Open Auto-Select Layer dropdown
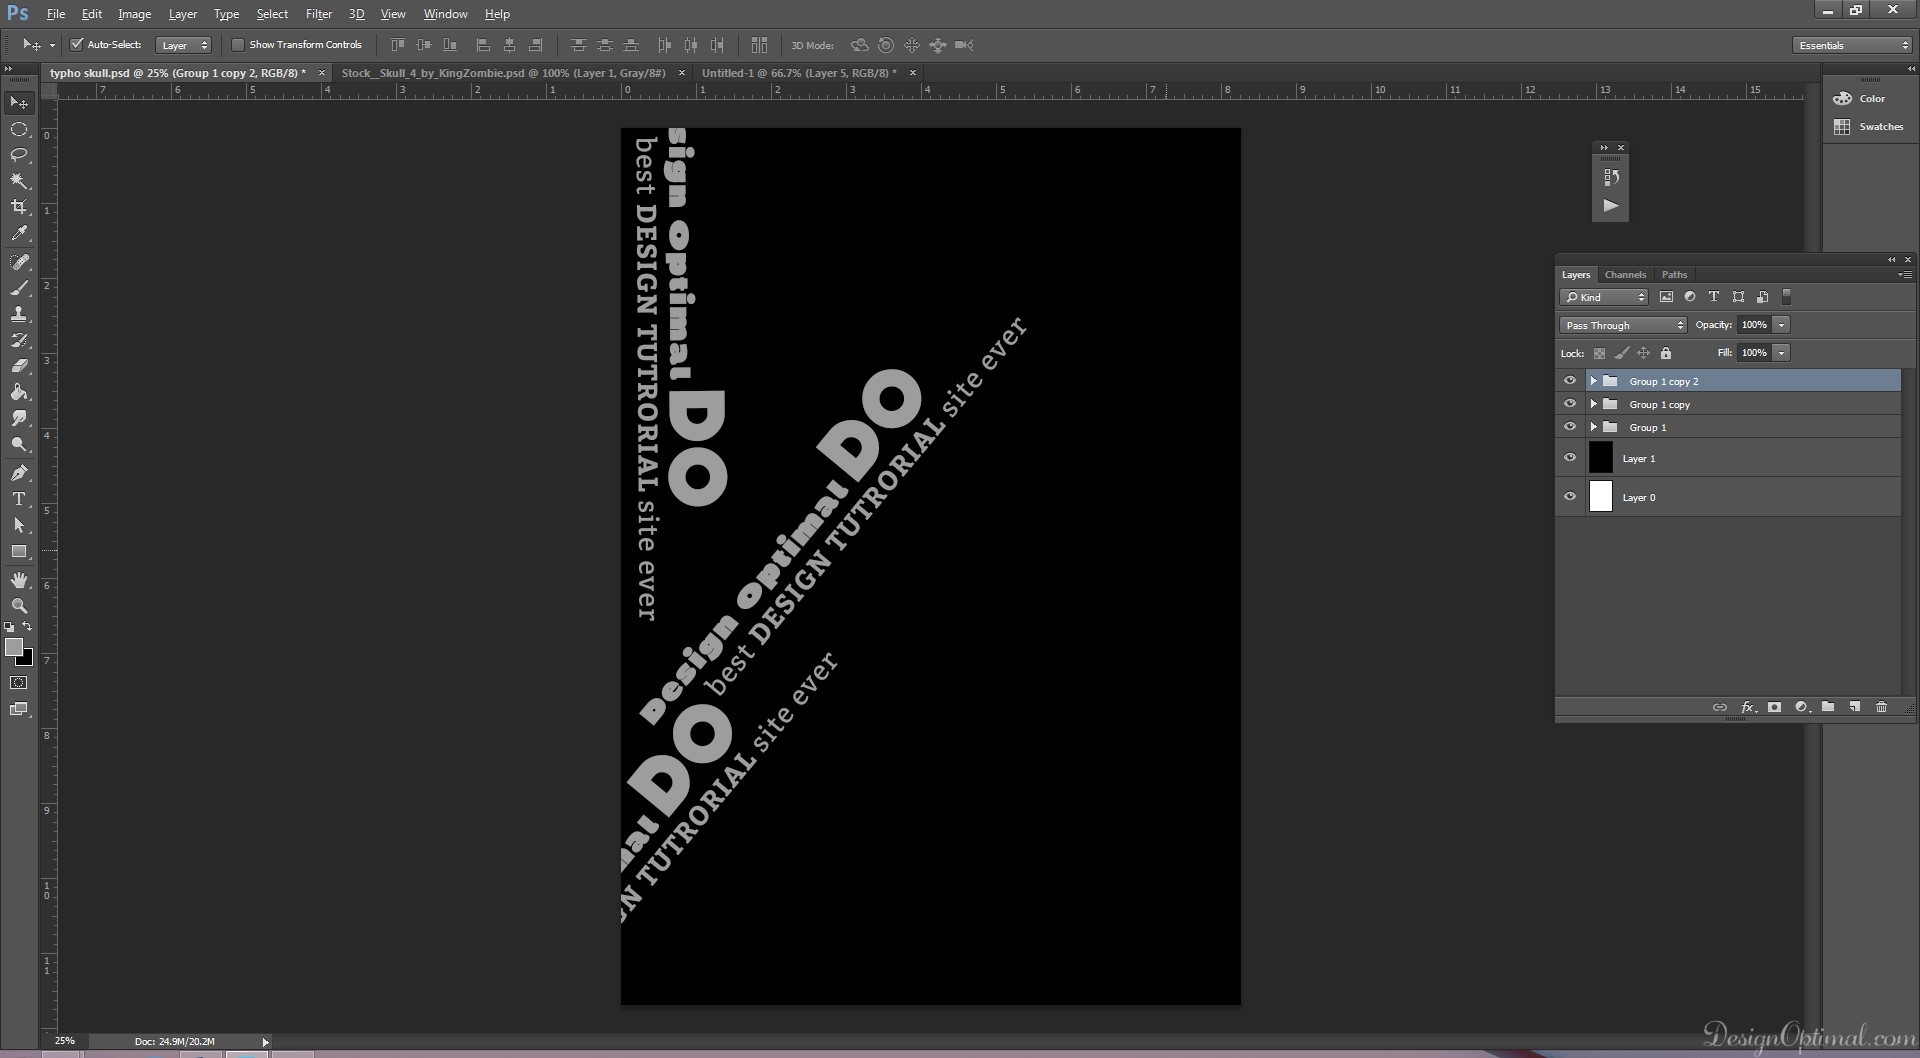 click(x=184, y=45)
